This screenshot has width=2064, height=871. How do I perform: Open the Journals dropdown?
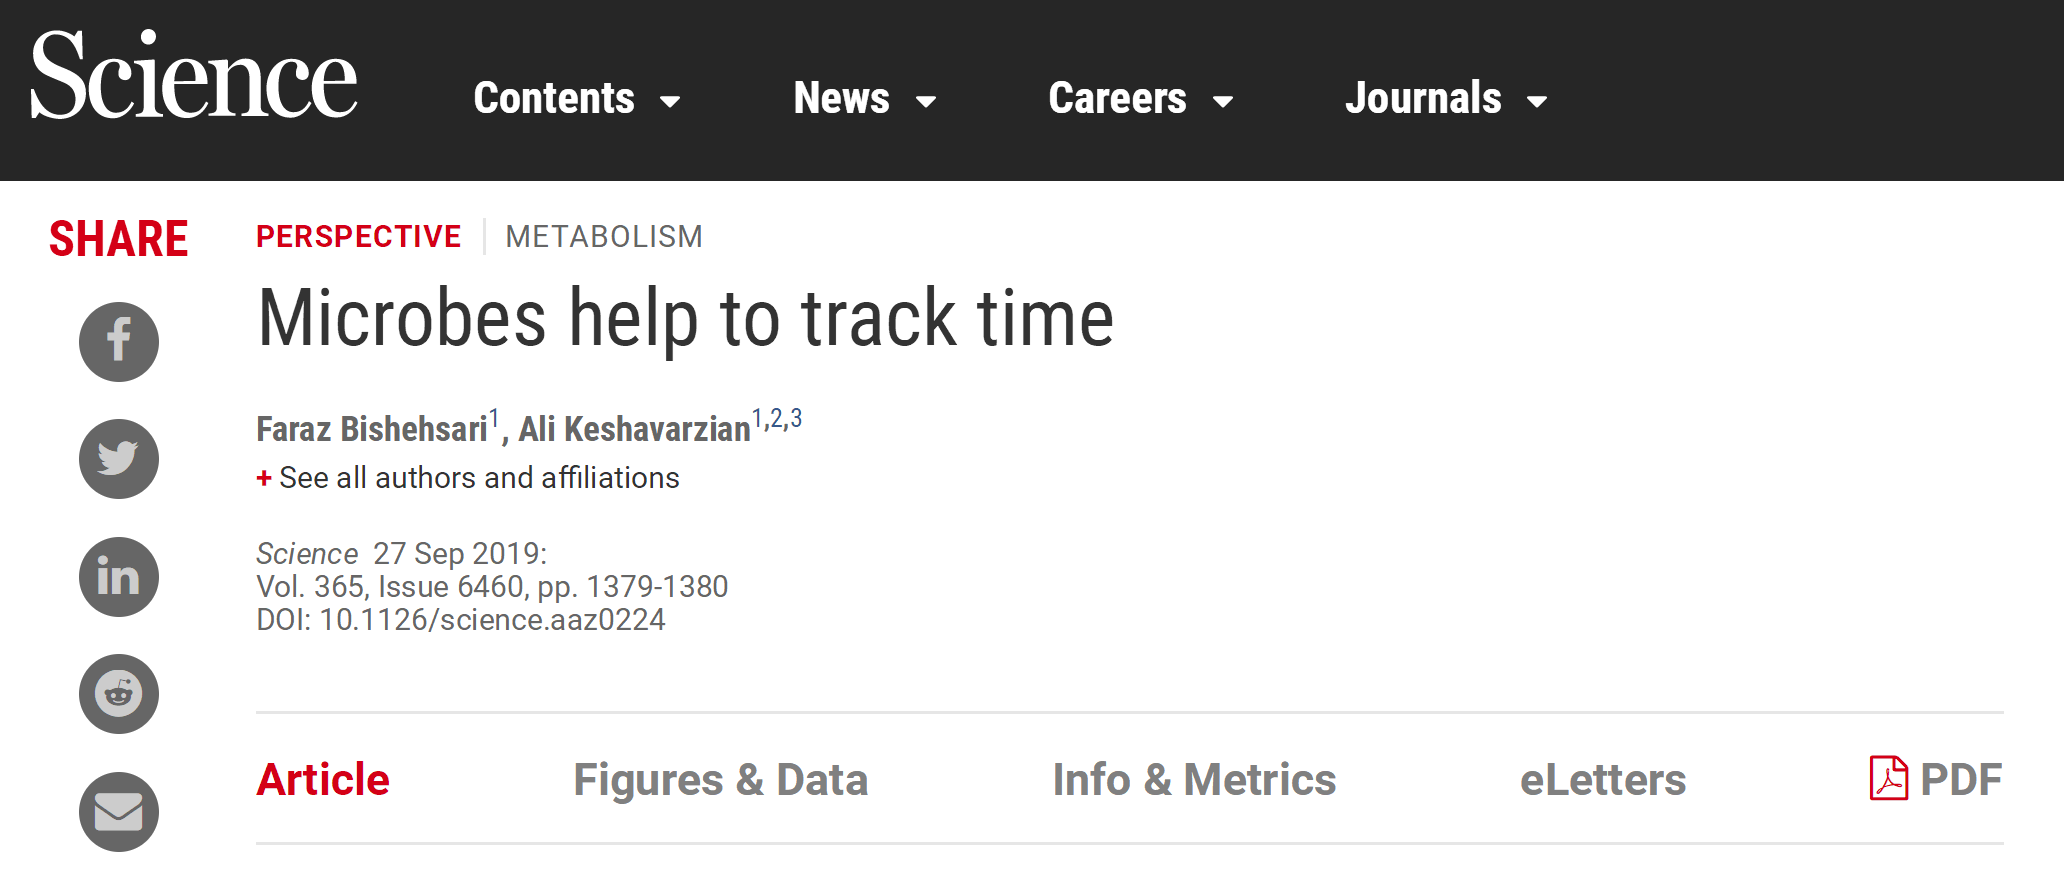[x=1446, y=98]
